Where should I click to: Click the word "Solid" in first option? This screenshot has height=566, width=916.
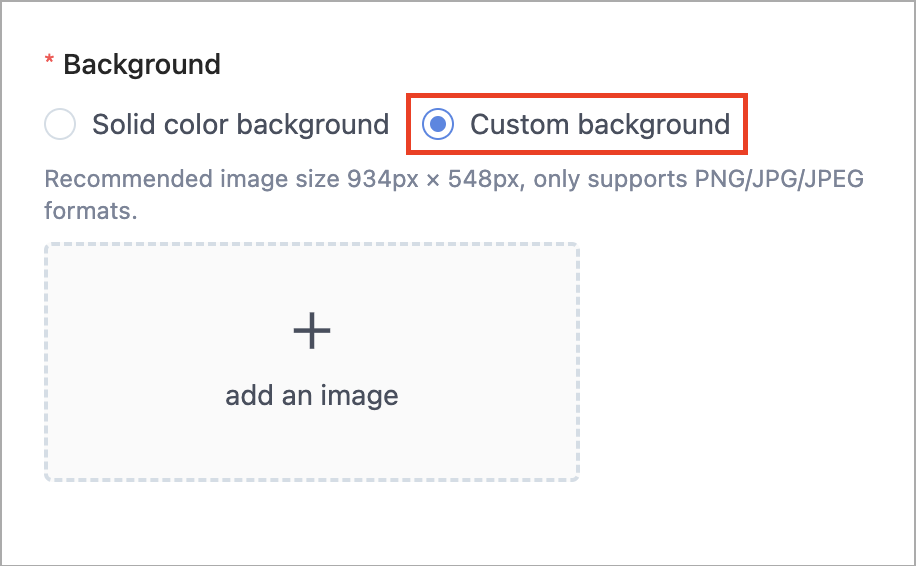[x=123, y=124]
